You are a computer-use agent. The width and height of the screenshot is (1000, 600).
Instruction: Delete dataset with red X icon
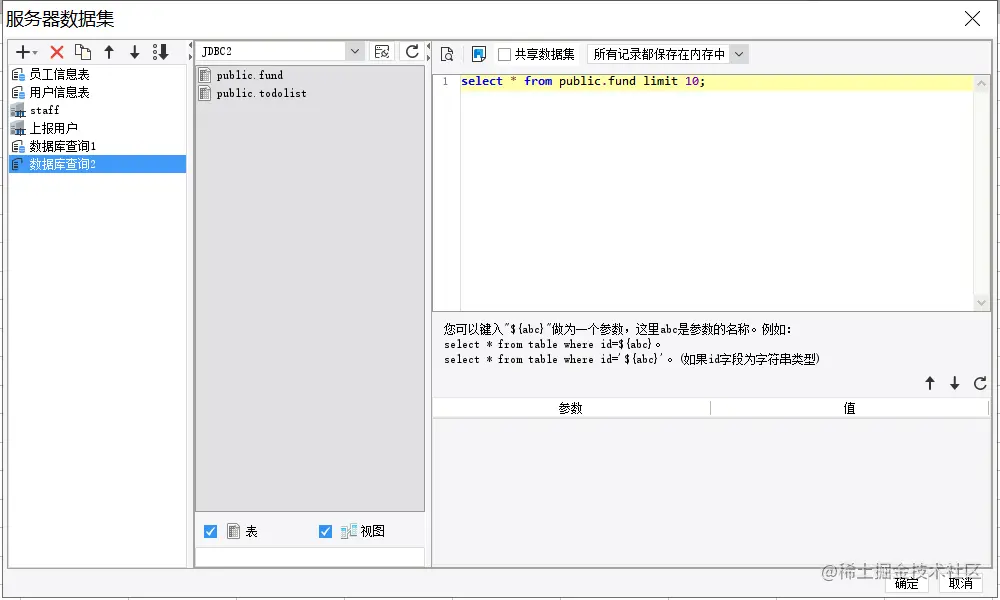pyautogui.click(x=57, y=52)
